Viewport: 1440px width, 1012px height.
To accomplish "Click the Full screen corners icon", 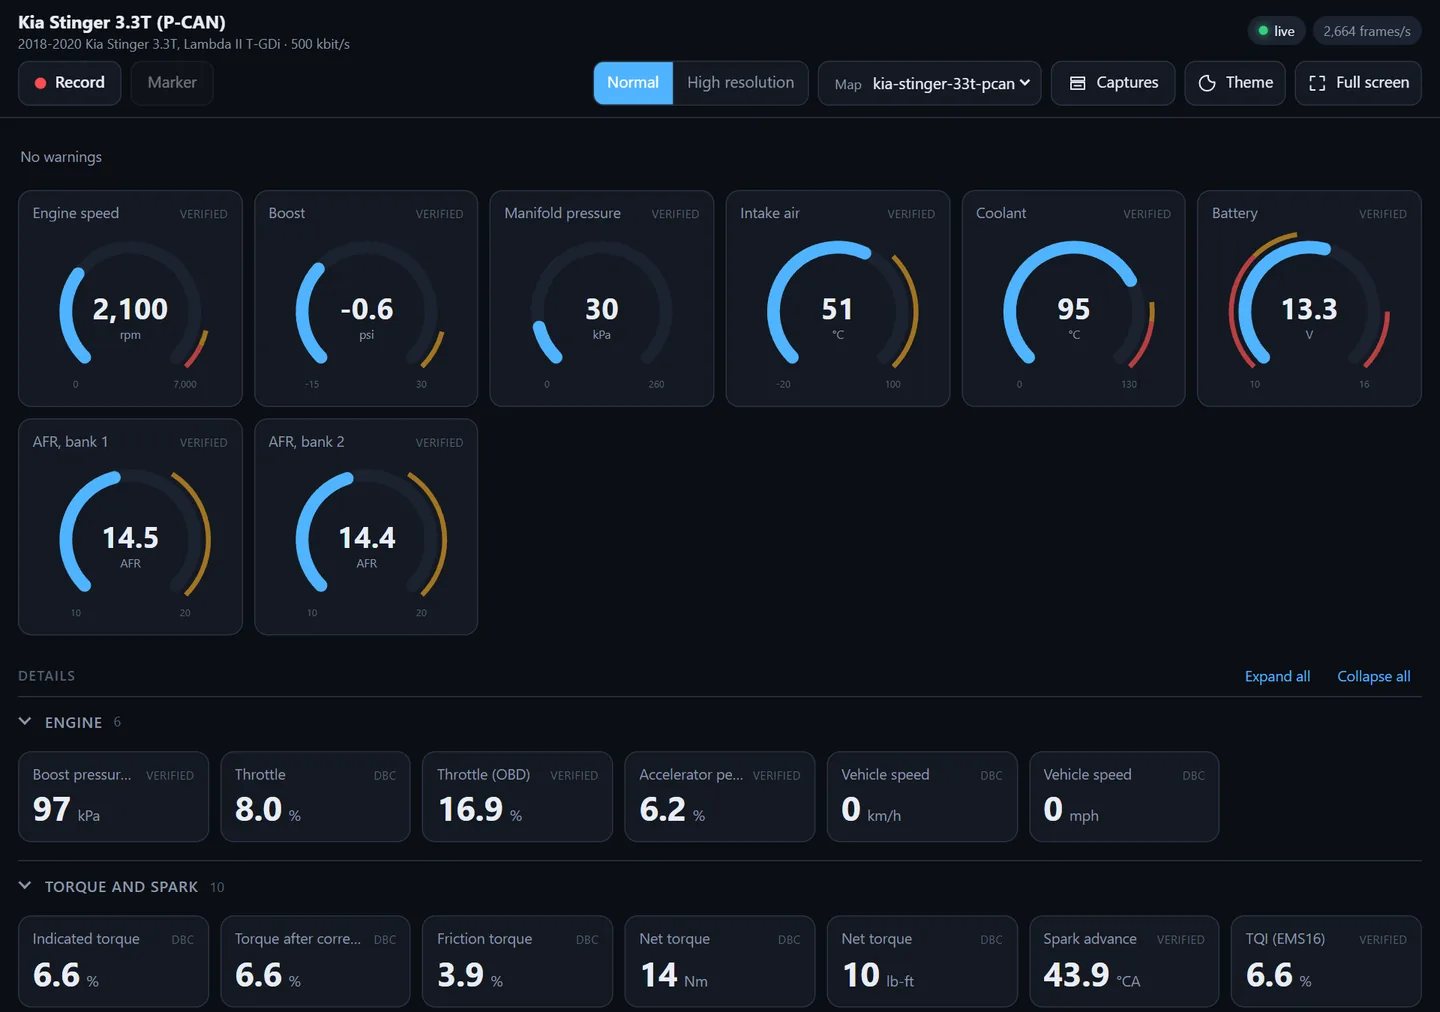I will 1317,83.
